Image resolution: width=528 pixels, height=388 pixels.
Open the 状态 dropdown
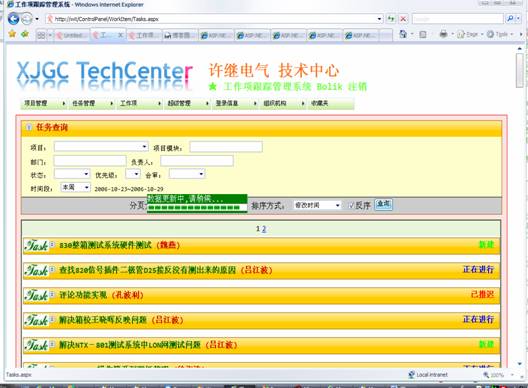(x=72, y=174)
